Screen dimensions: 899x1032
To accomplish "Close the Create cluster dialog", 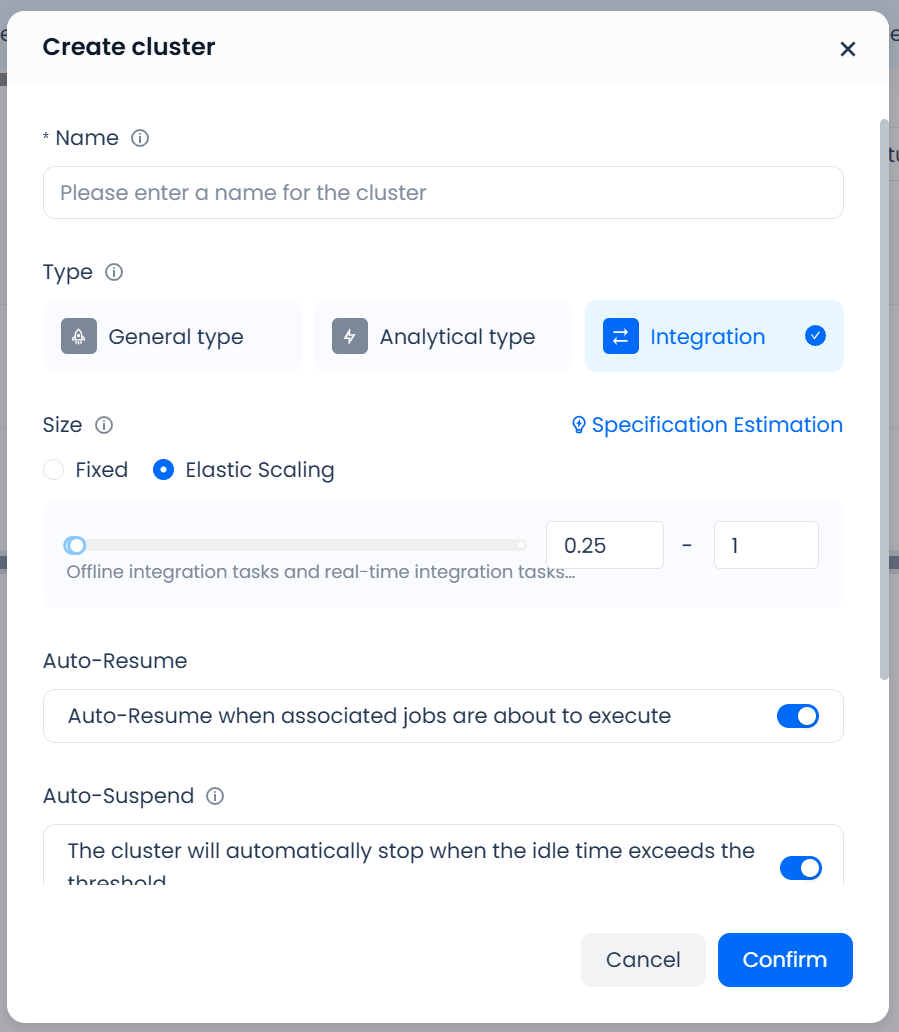I will tap(848, 49).
